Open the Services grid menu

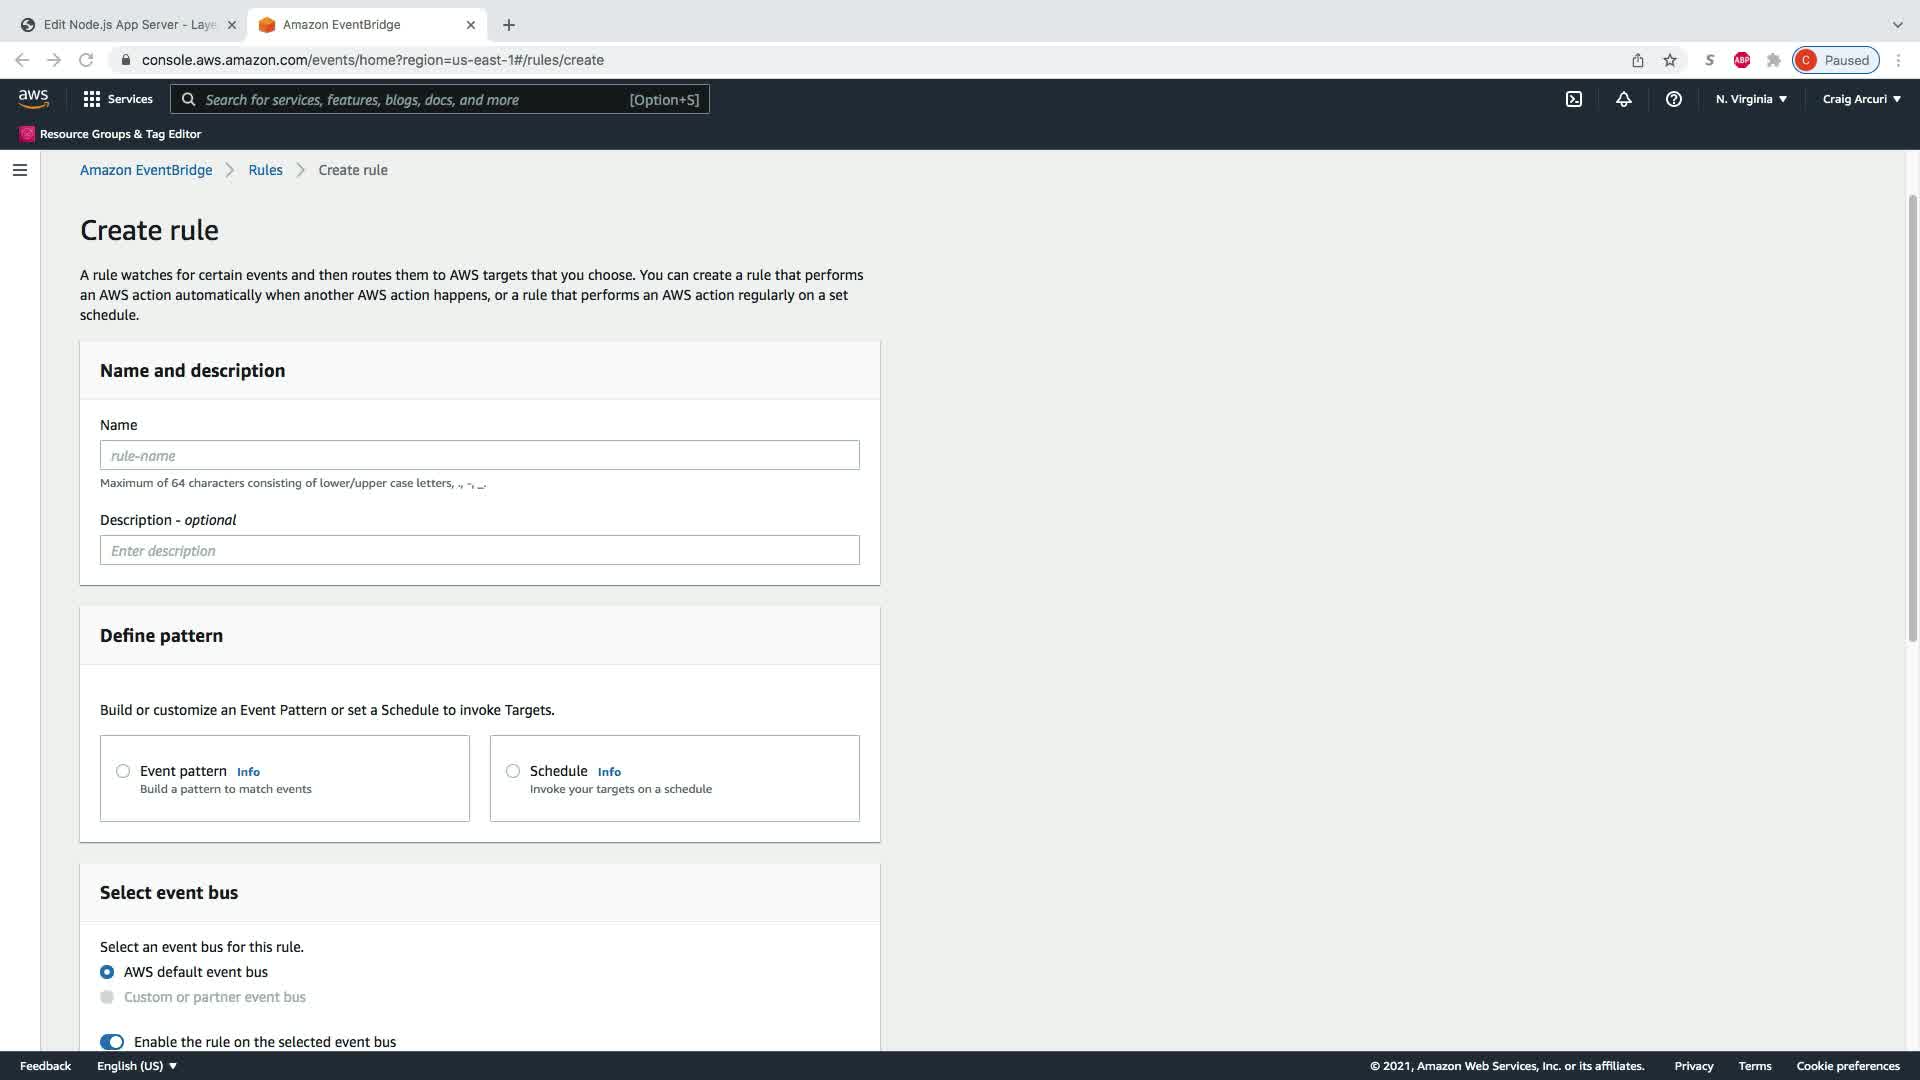(118, 99)
